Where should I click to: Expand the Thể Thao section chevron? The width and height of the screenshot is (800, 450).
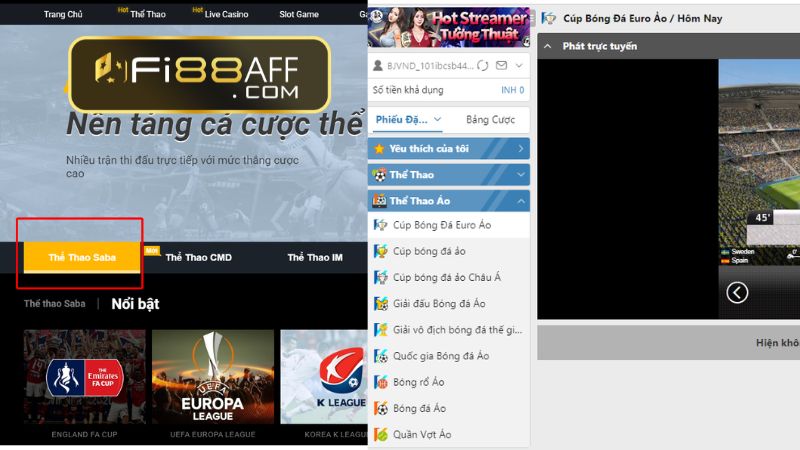click(x=521, y=174)
